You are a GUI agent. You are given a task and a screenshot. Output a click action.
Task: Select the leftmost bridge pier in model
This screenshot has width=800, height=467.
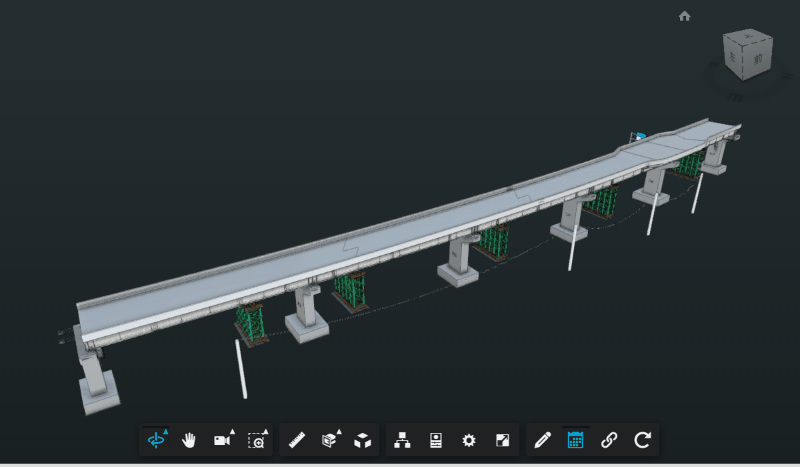pos(98,377)
